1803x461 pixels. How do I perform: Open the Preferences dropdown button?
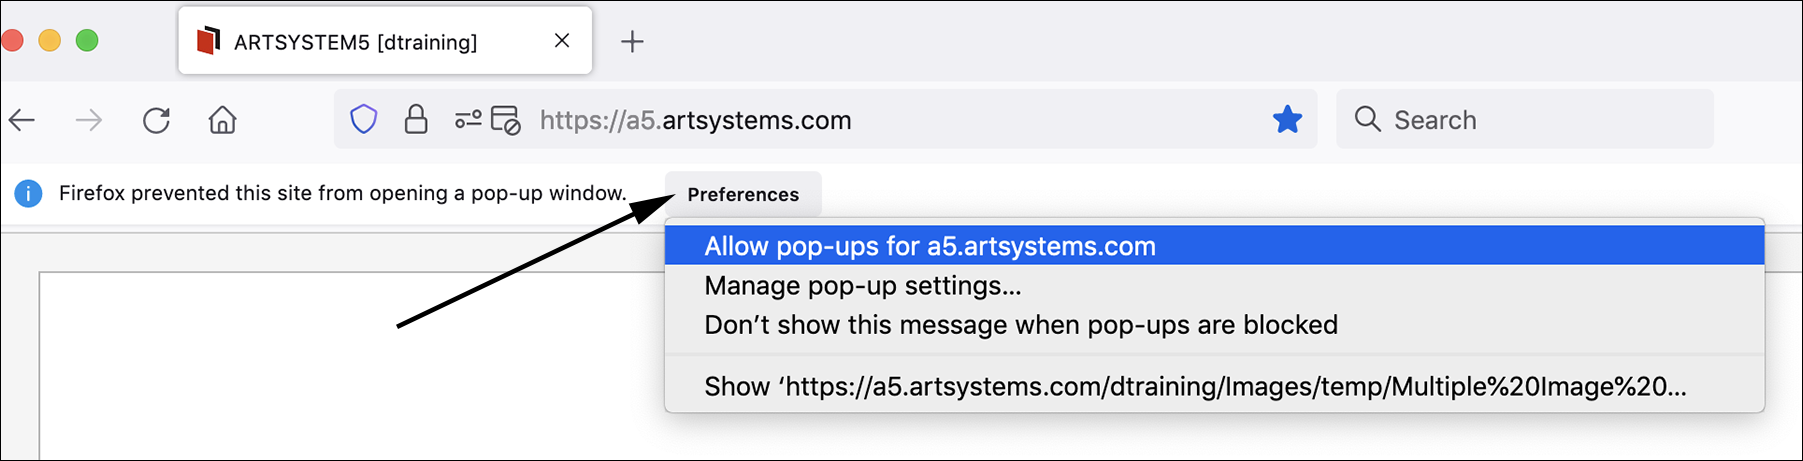coord(743,194)
